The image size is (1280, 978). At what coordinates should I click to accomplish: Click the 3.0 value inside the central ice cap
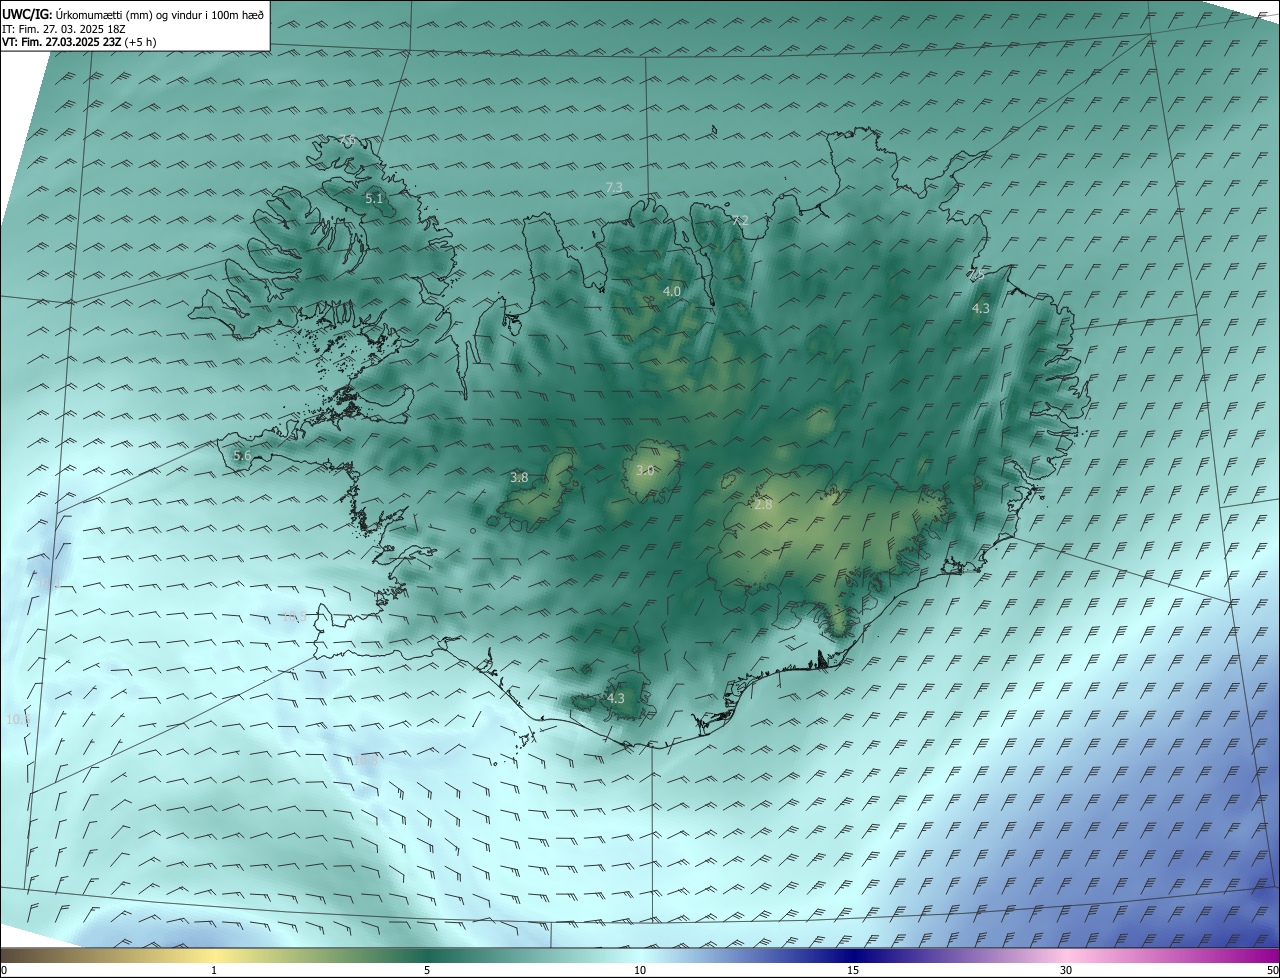(x=645, y=470)
